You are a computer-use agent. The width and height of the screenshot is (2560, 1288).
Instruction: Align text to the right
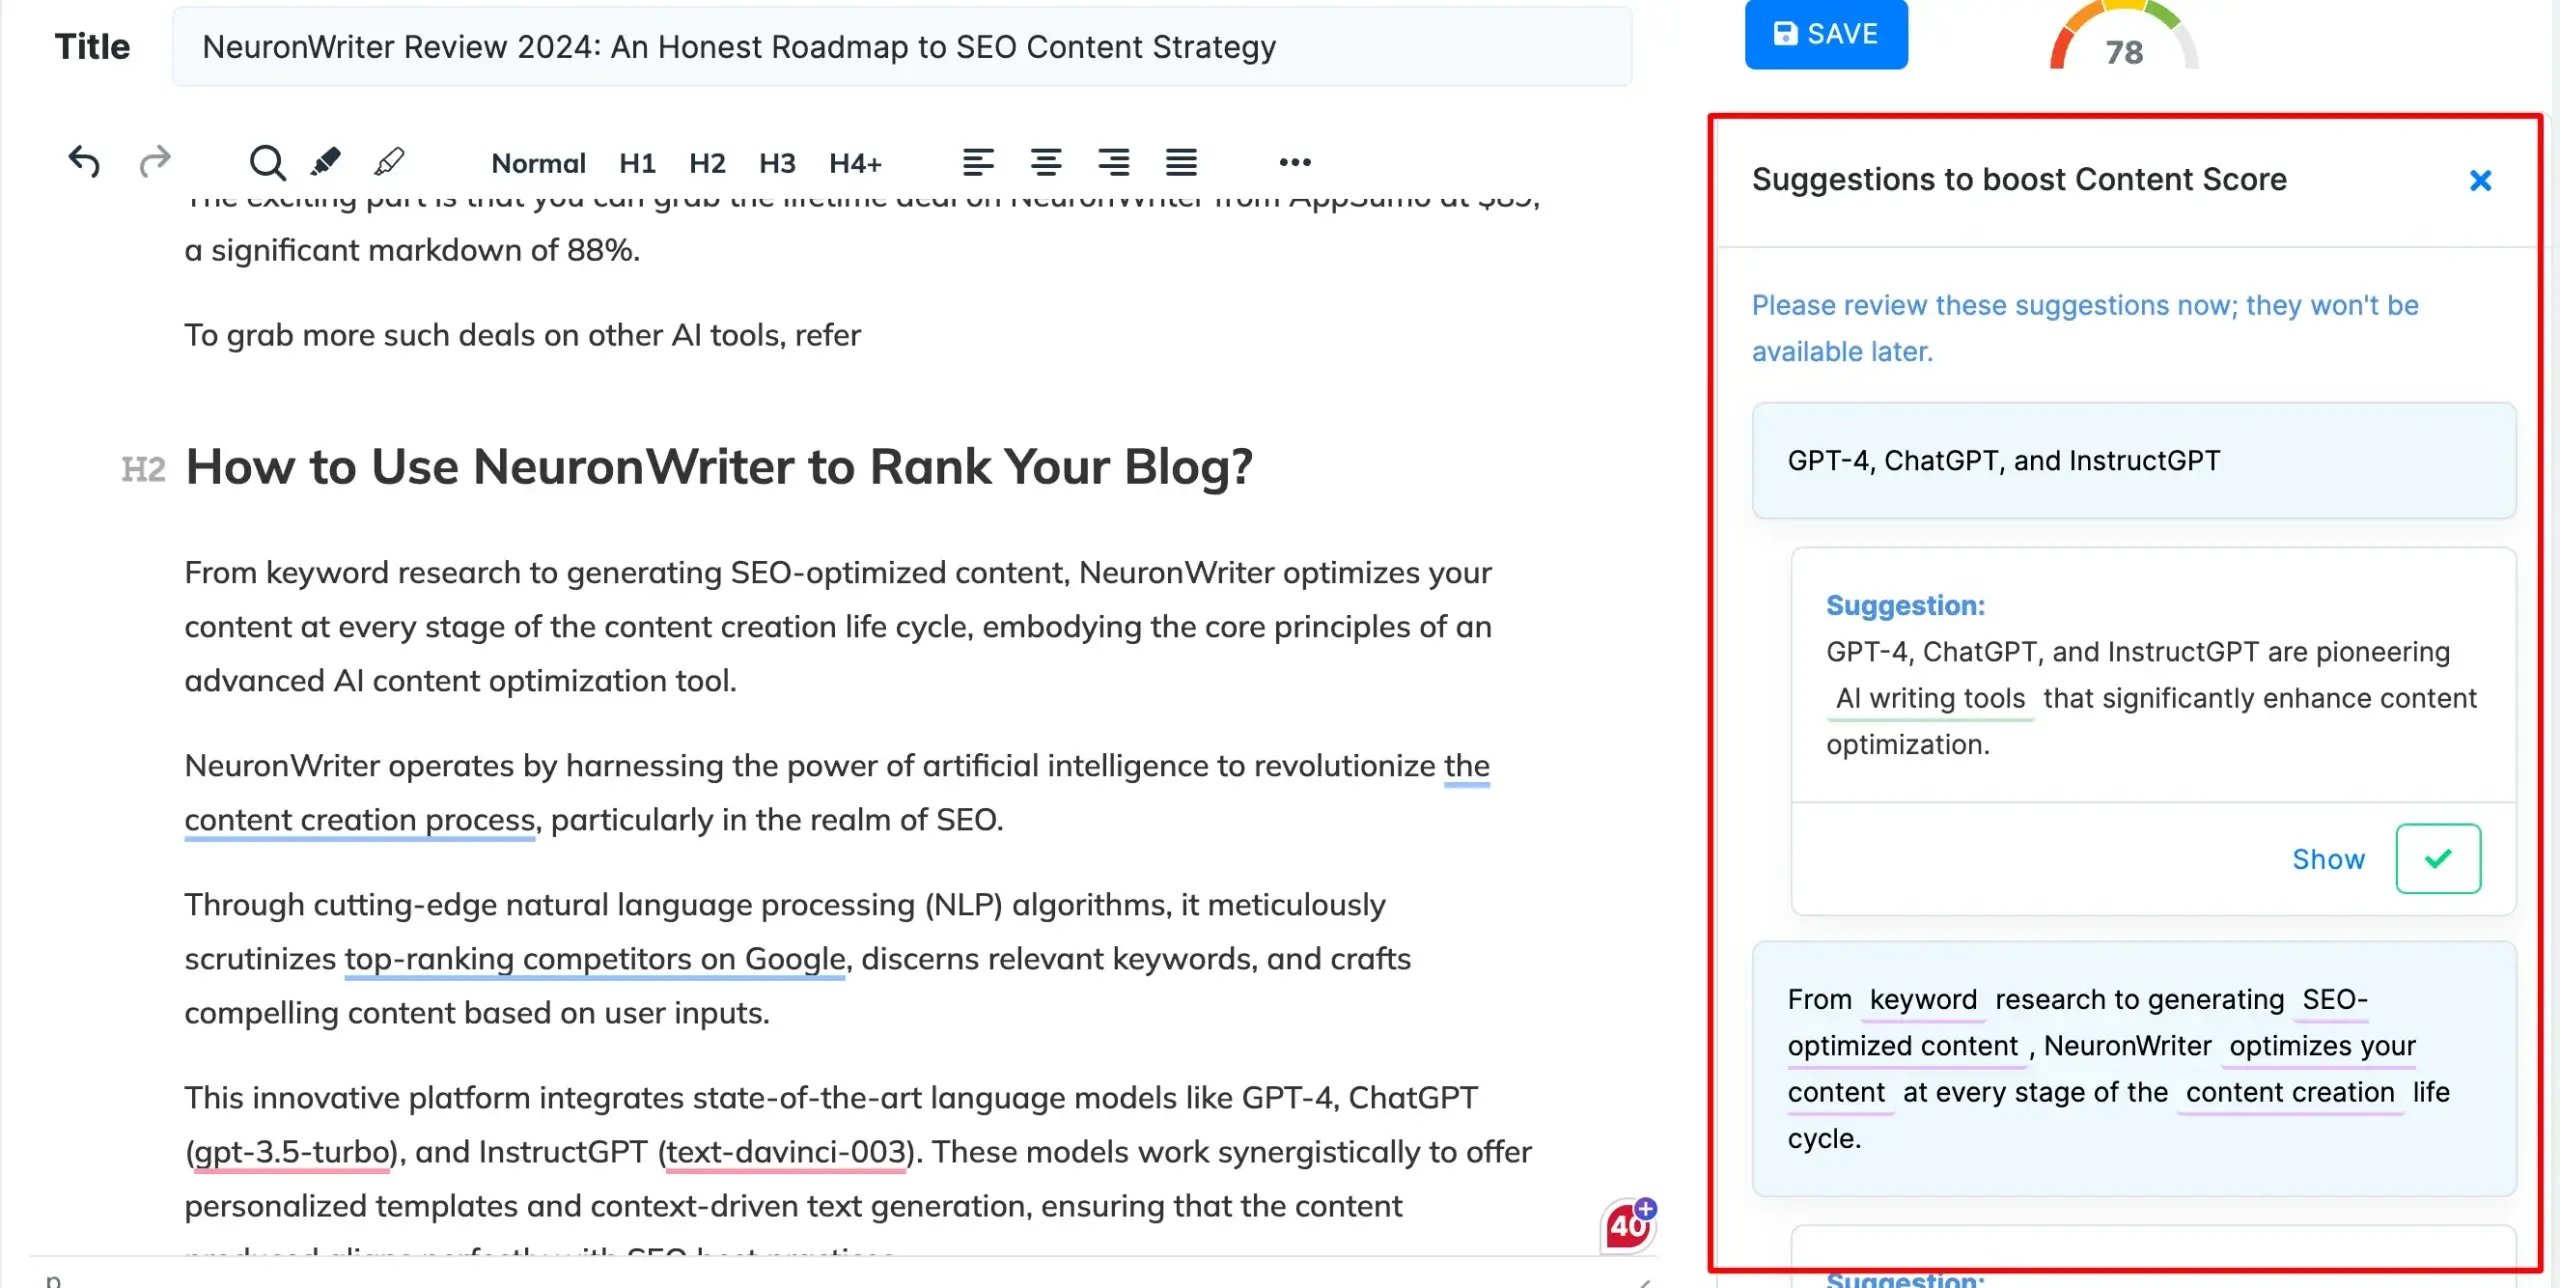1113,162
